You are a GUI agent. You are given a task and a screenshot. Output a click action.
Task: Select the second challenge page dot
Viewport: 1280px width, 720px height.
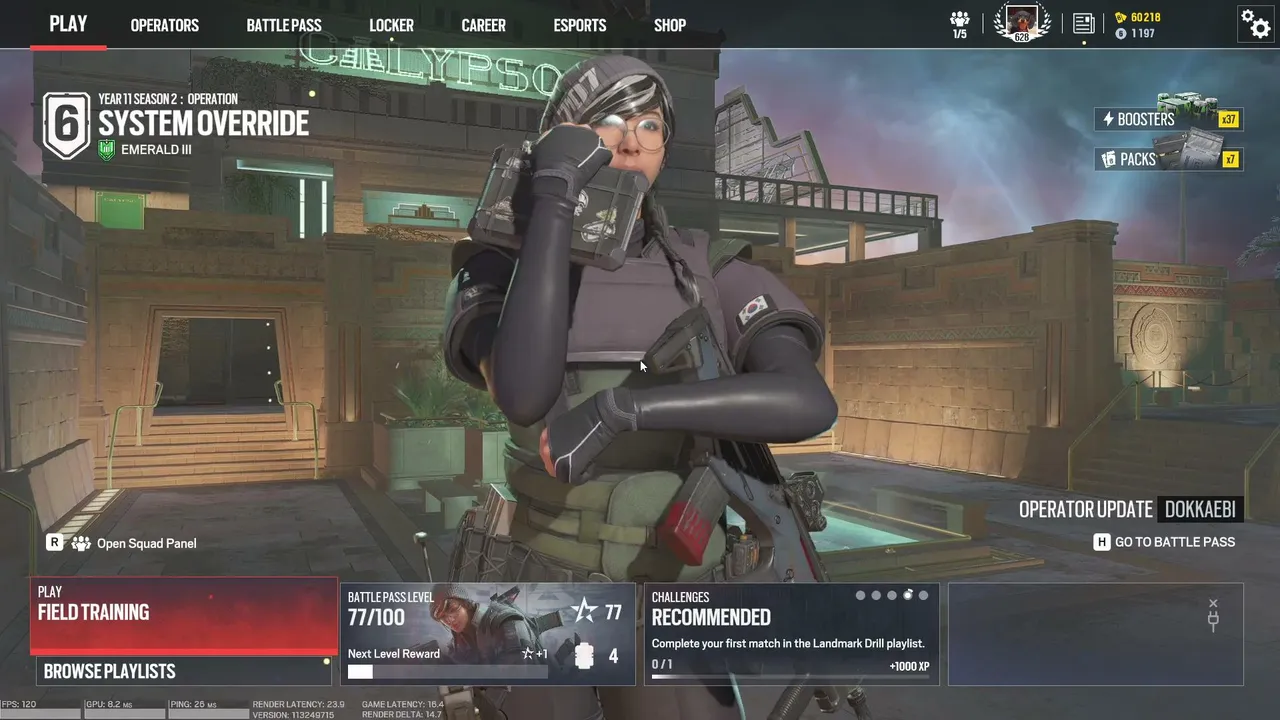click(876, 595)
